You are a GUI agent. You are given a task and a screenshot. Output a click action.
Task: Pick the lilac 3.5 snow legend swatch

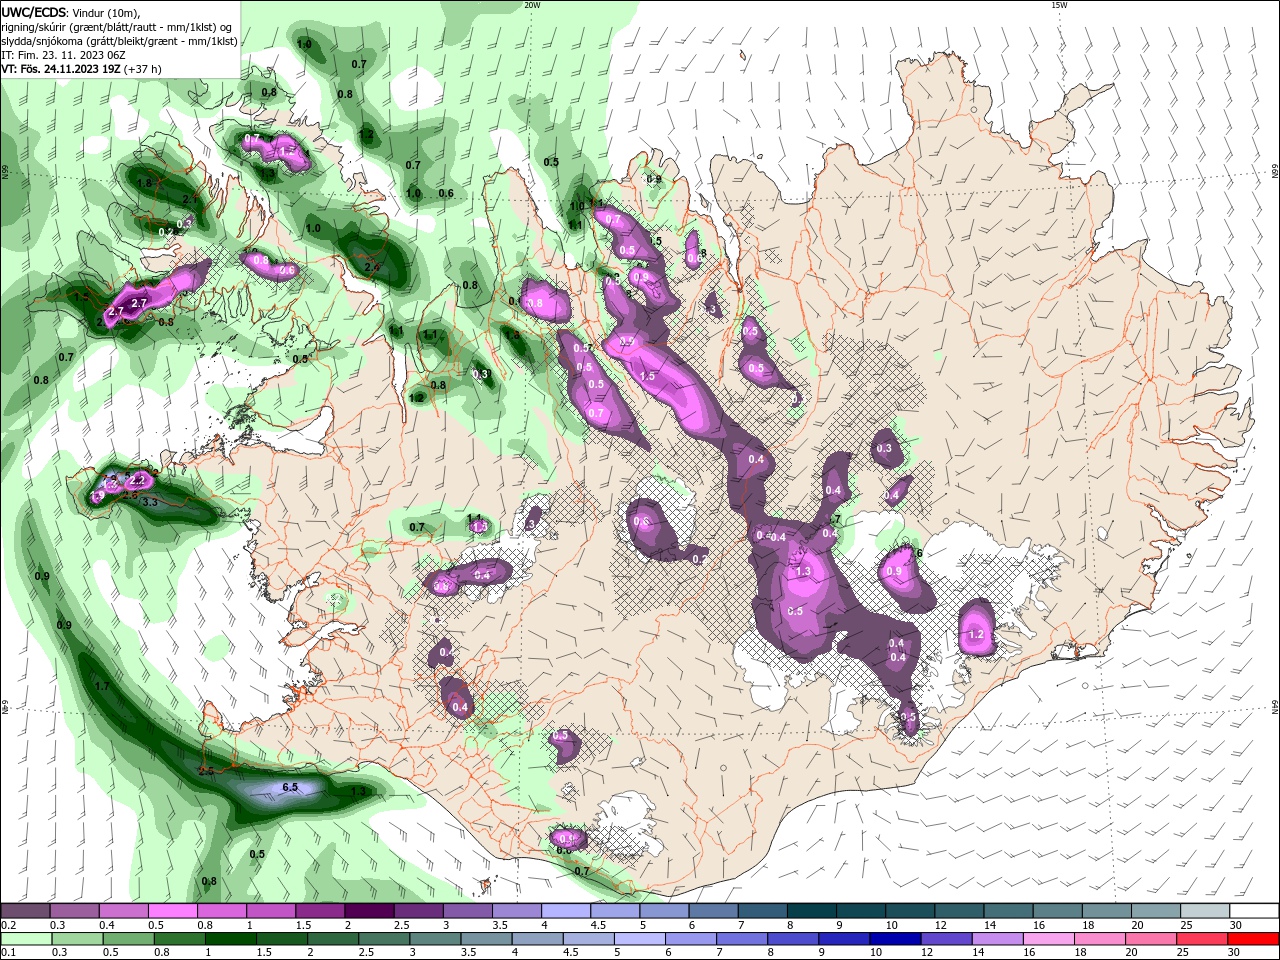coord(517,911)
